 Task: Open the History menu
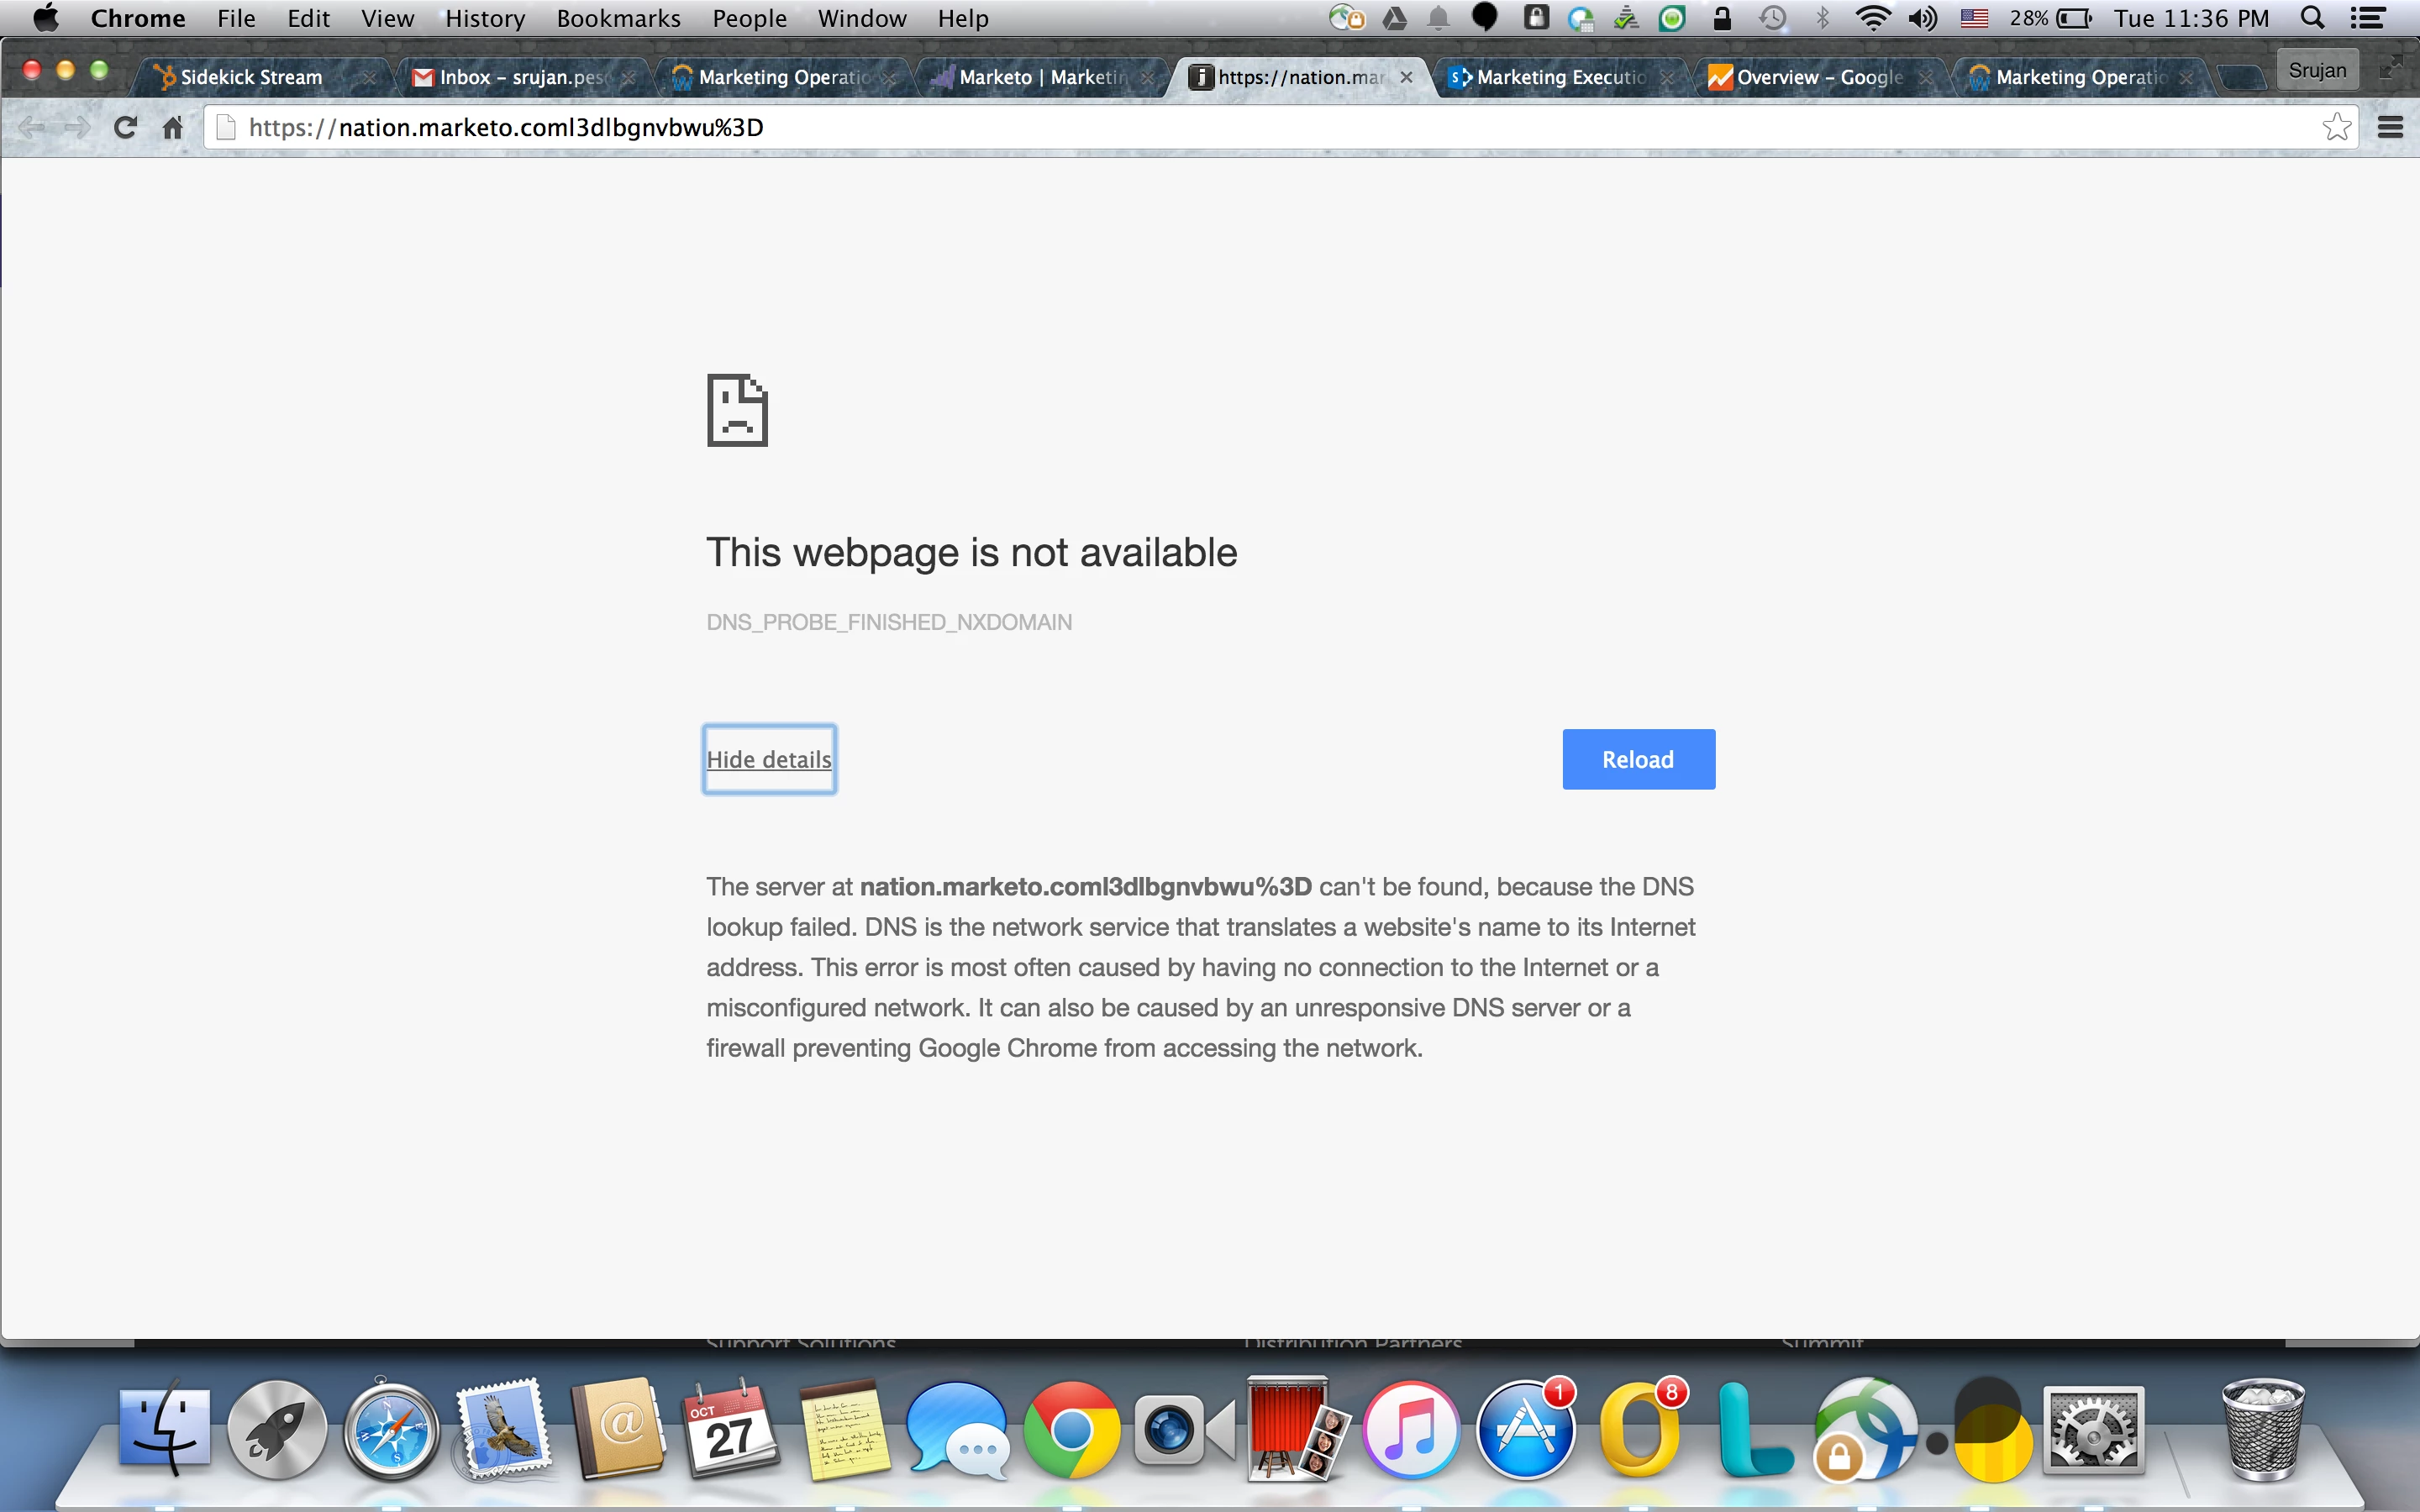point(485,18)
